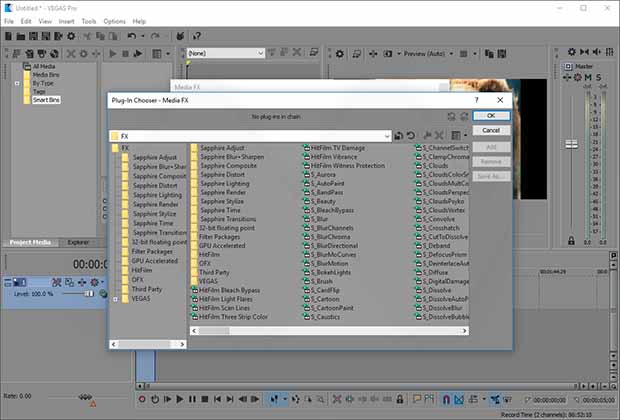
Task: Open the FX folder path dropdown
Action: 387,136
